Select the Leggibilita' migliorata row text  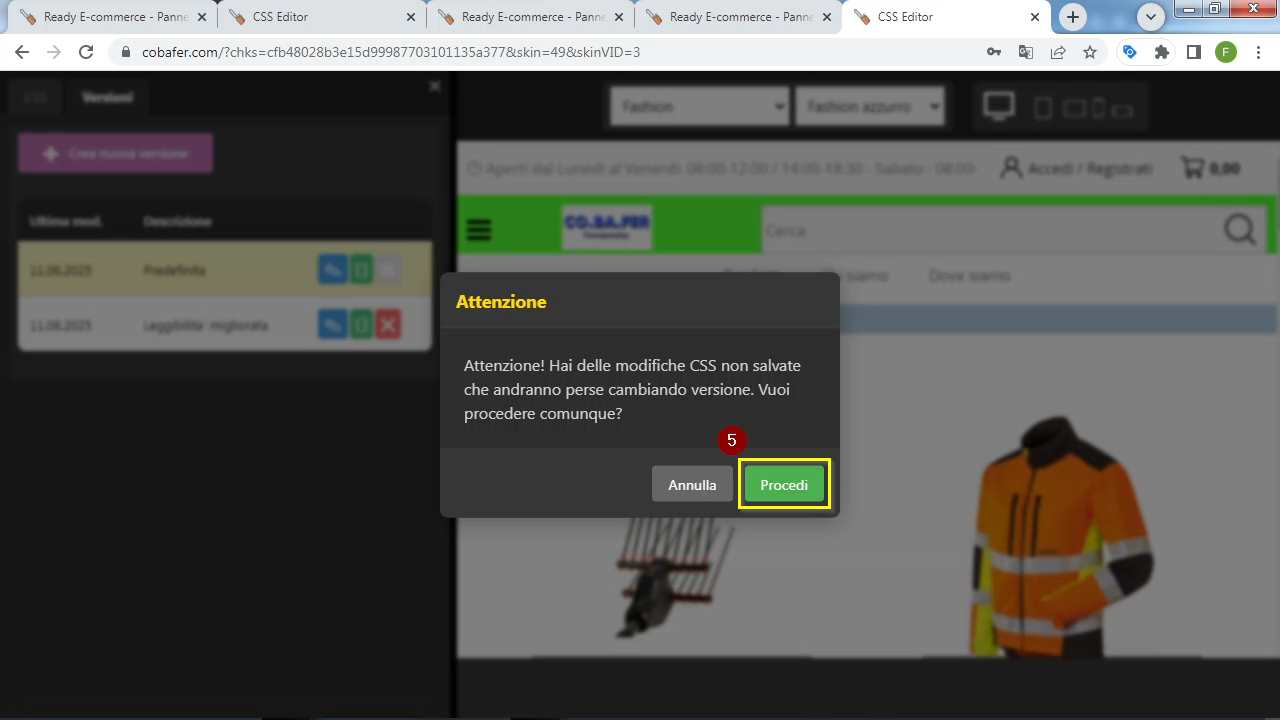click(206, 325)
